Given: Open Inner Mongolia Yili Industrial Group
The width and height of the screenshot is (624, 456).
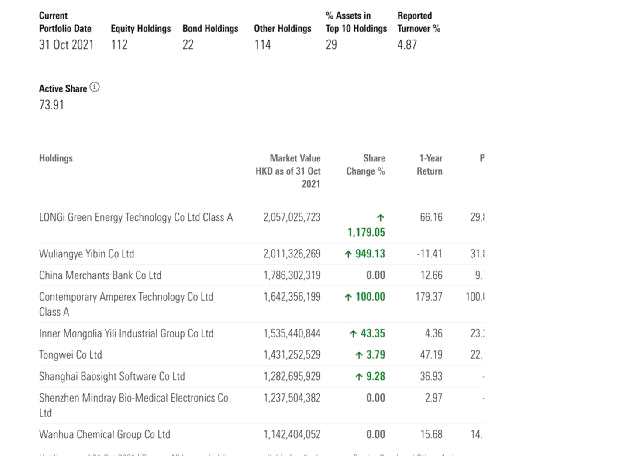Looking at the screenshot, I should [x=126, y=333].
